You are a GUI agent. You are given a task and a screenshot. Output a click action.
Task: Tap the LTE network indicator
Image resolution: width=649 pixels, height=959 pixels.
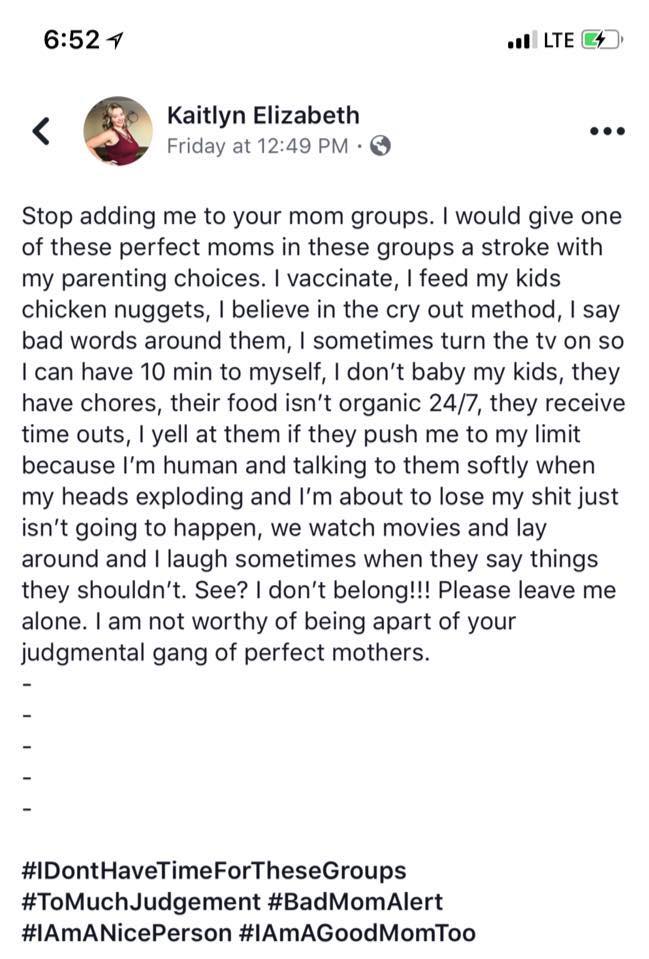pos(559,40)
